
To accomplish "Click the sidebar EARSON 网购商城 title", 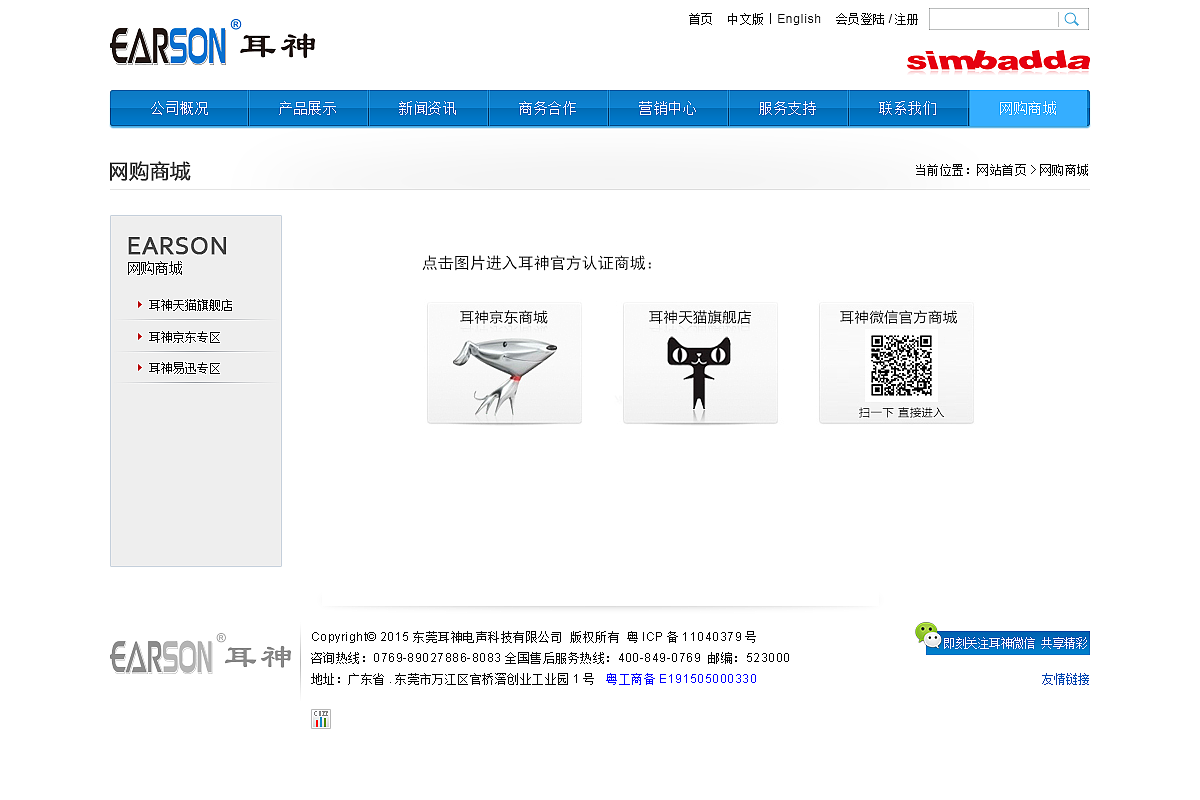I will (x=177, y=256).
